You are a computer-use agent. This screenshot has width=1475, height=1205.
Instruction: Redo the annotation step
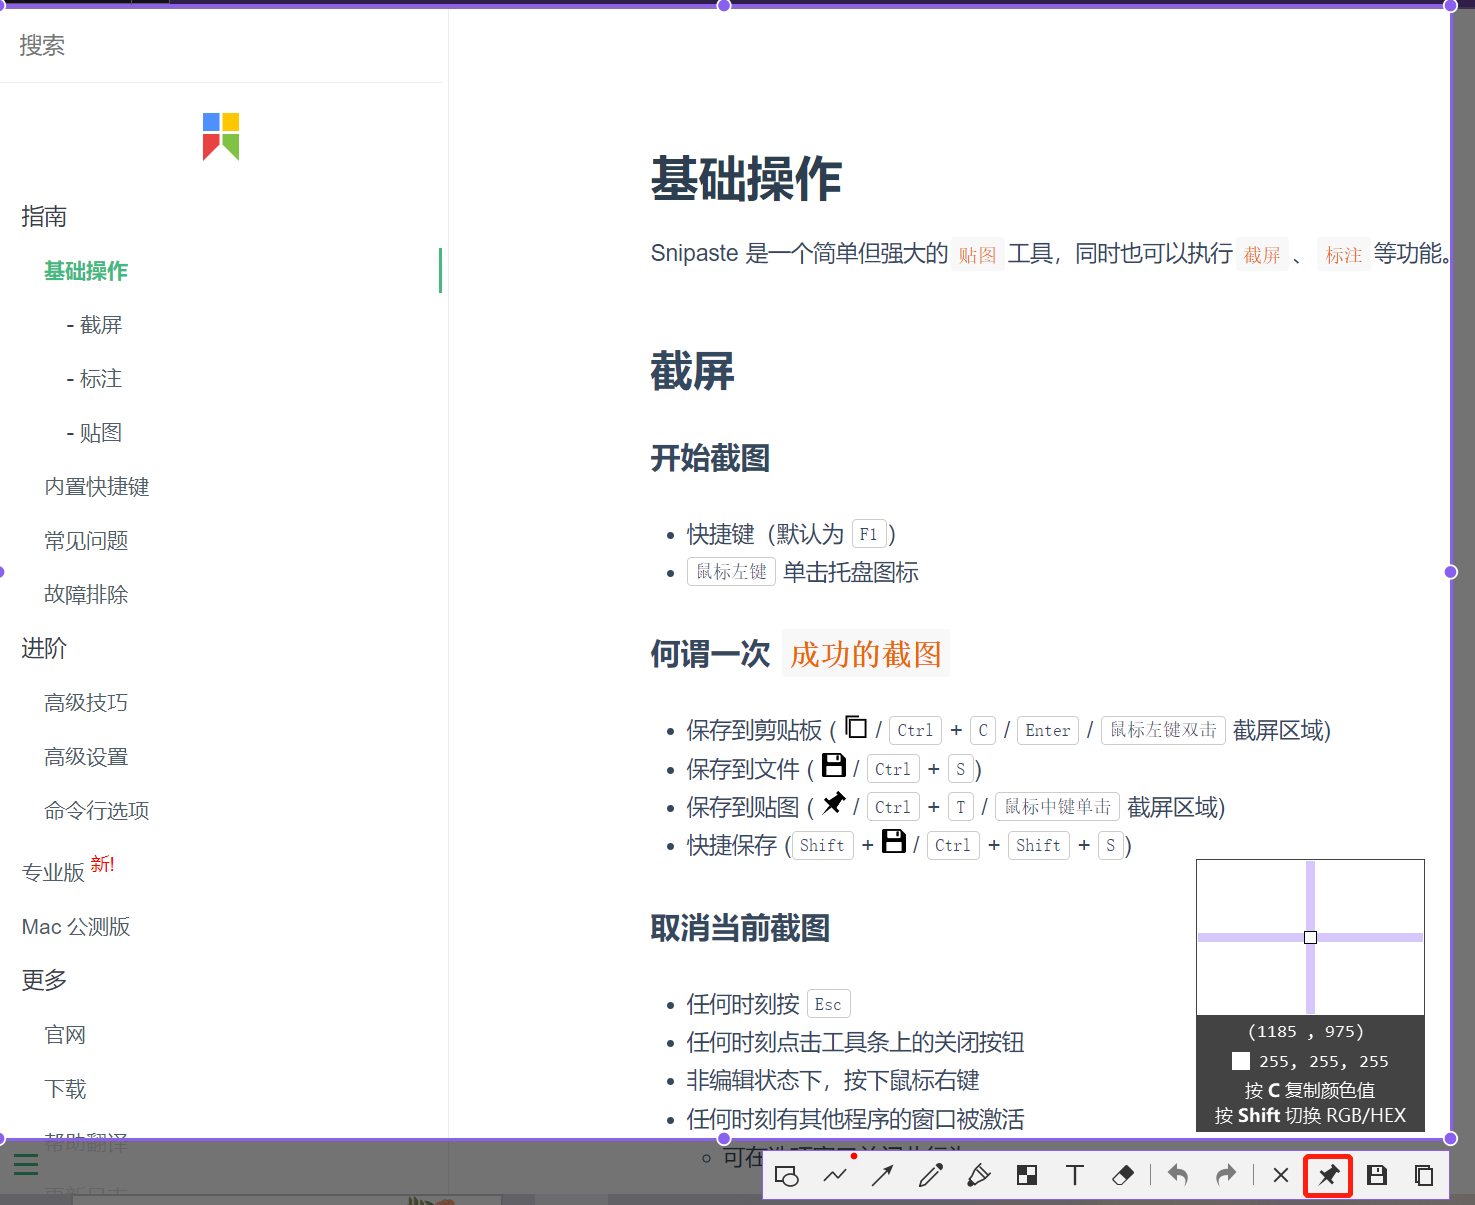point(1226,1175)
